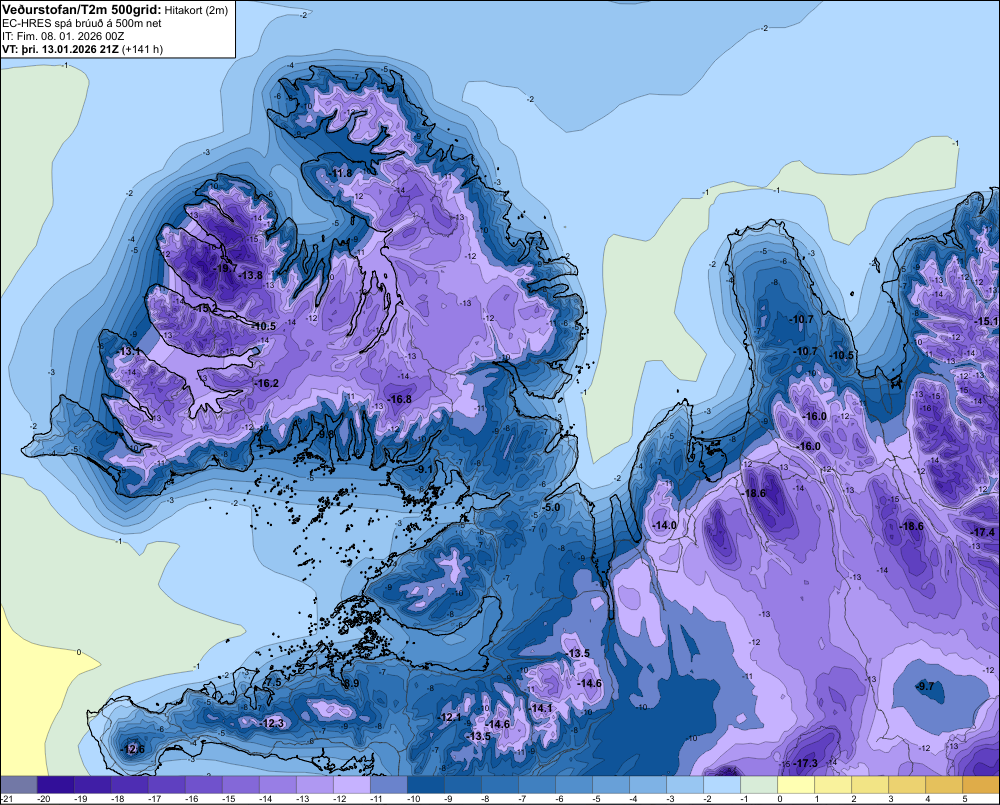Click the -16.8 temperature value
Screen dimensions: 1000x805
400,399
